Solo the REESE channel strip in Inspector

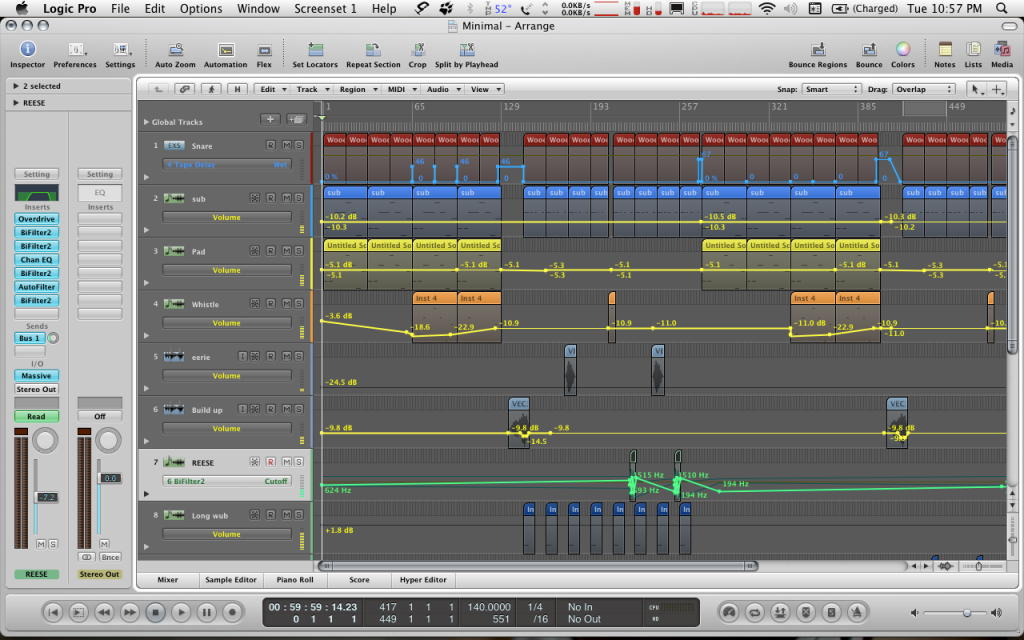click(53, 544)
